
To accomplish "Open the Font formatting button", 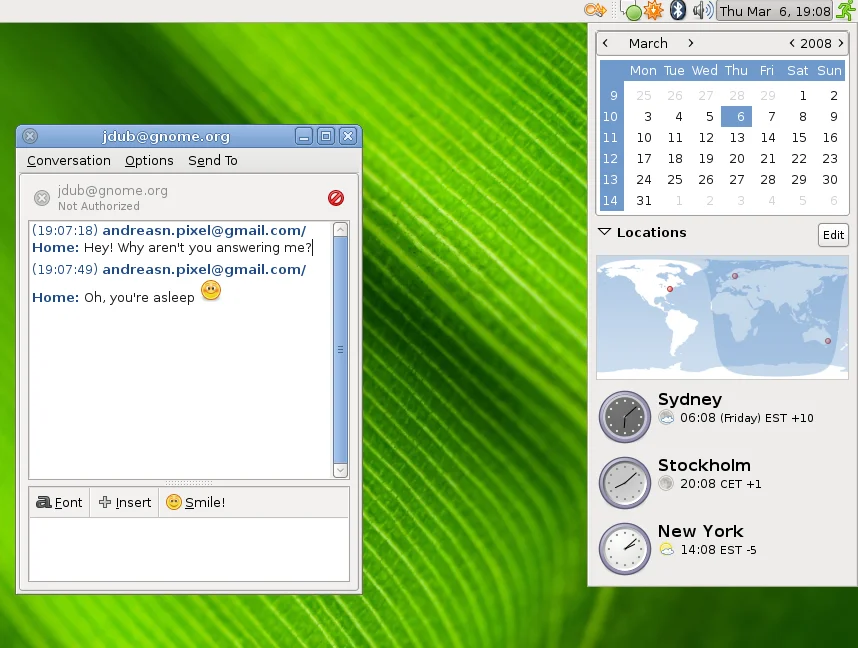I will coord(59,502).
